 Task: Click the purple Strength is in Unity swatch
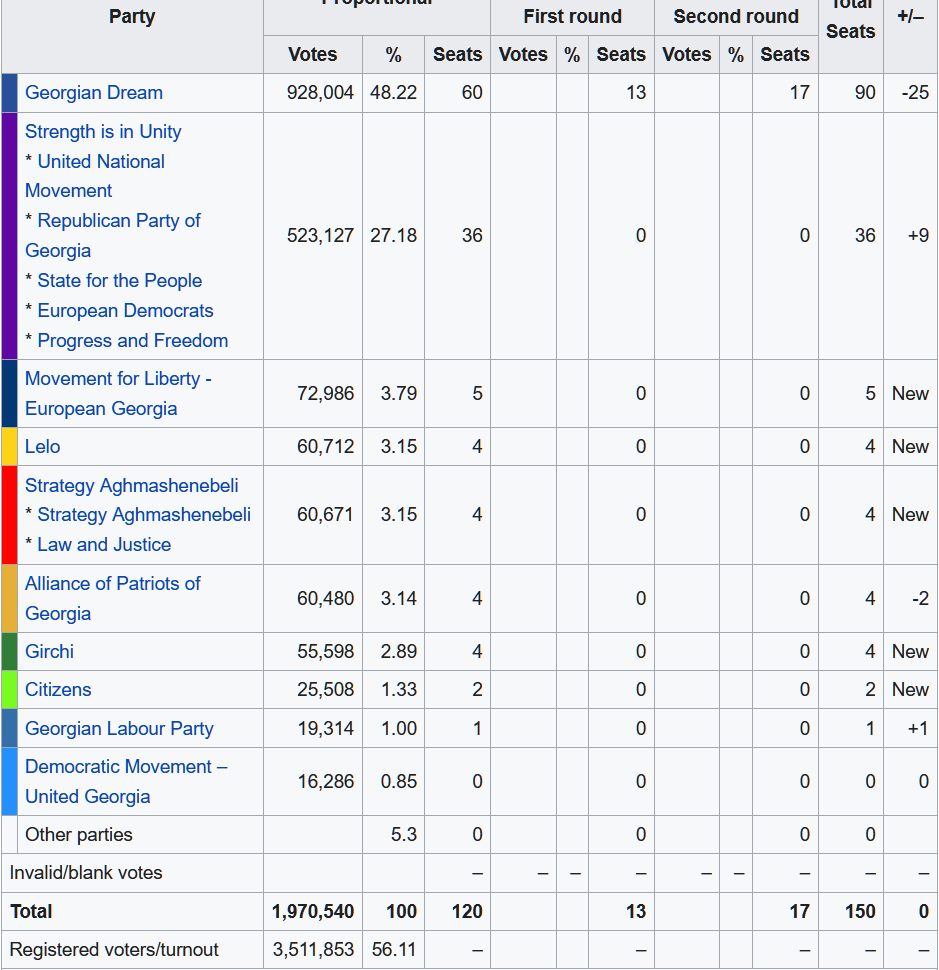(x=9, y=236)
